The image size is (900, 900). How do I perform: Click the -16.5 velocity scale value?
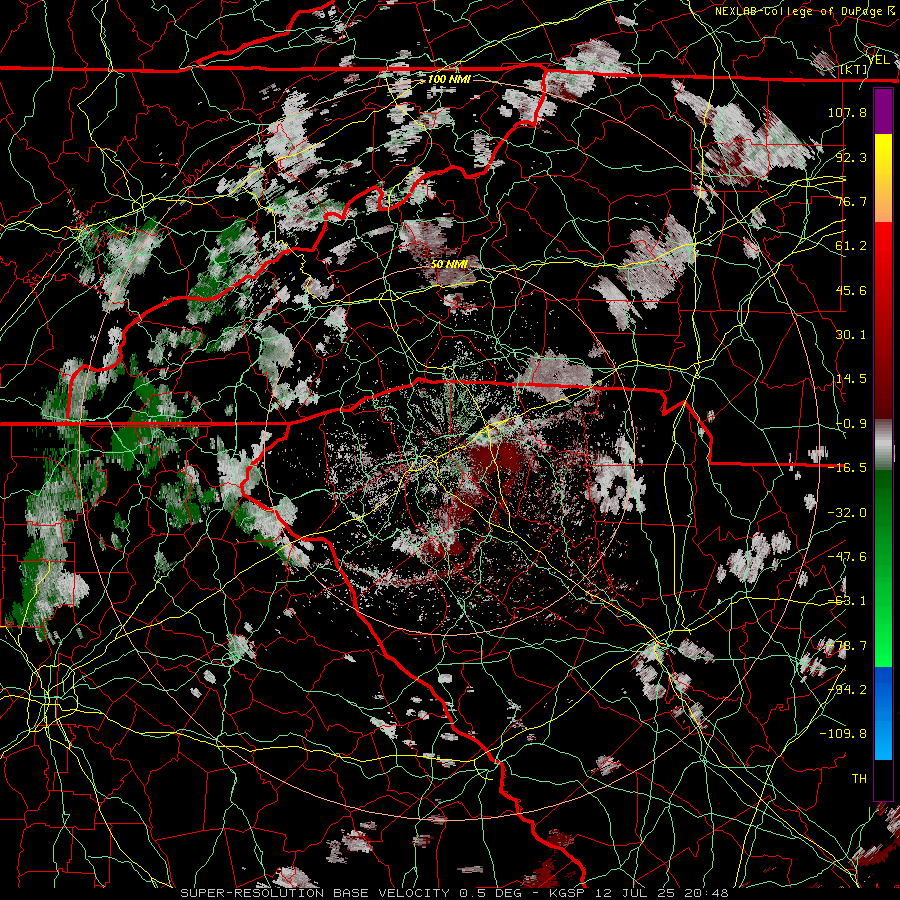point(847,468)
